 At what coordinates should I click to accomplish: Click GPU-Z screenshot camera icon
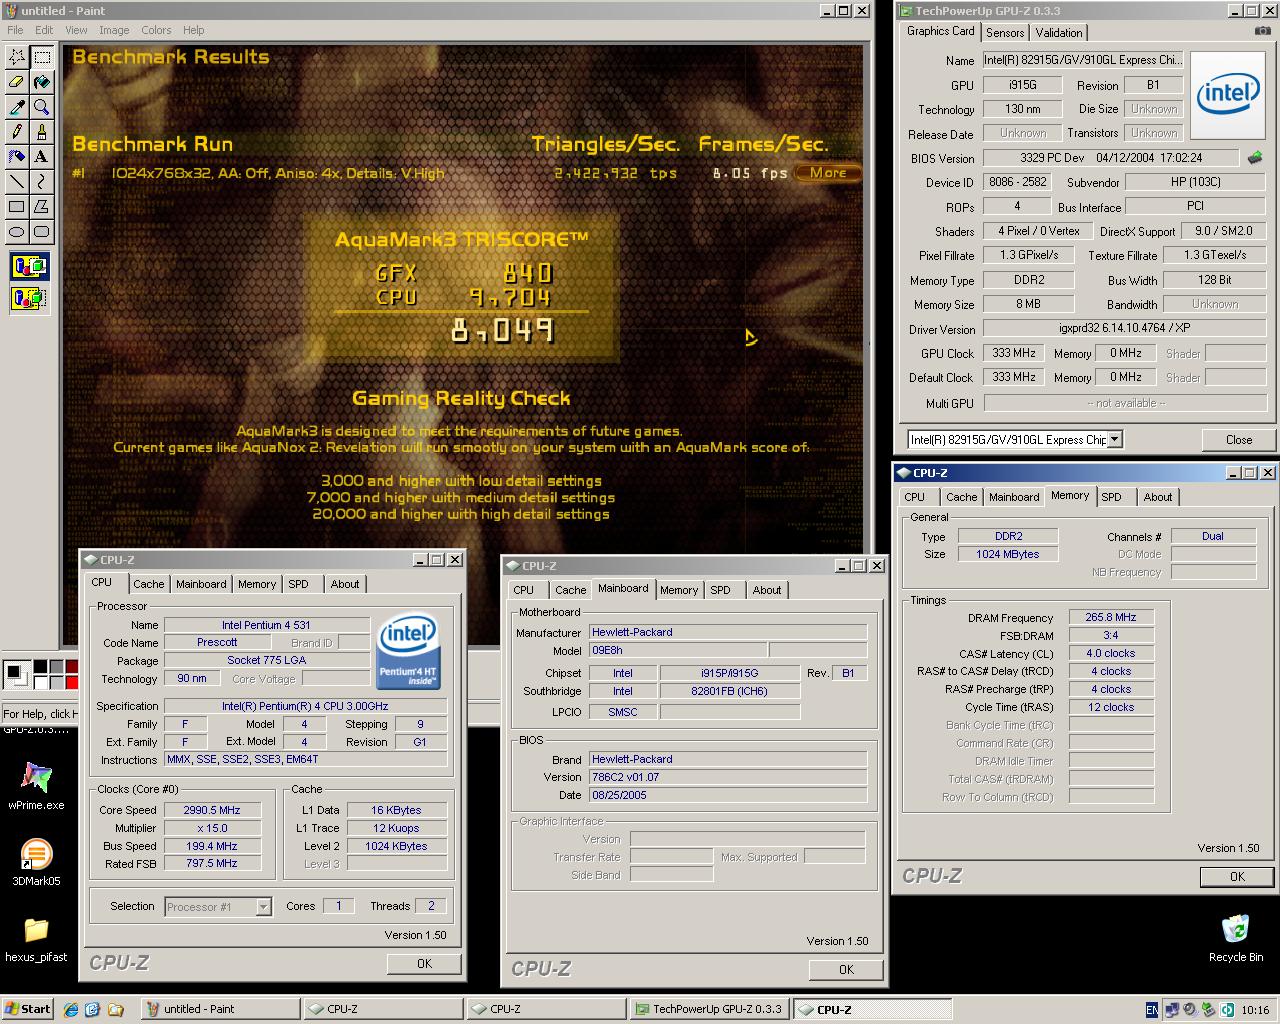coord(1262,31)
